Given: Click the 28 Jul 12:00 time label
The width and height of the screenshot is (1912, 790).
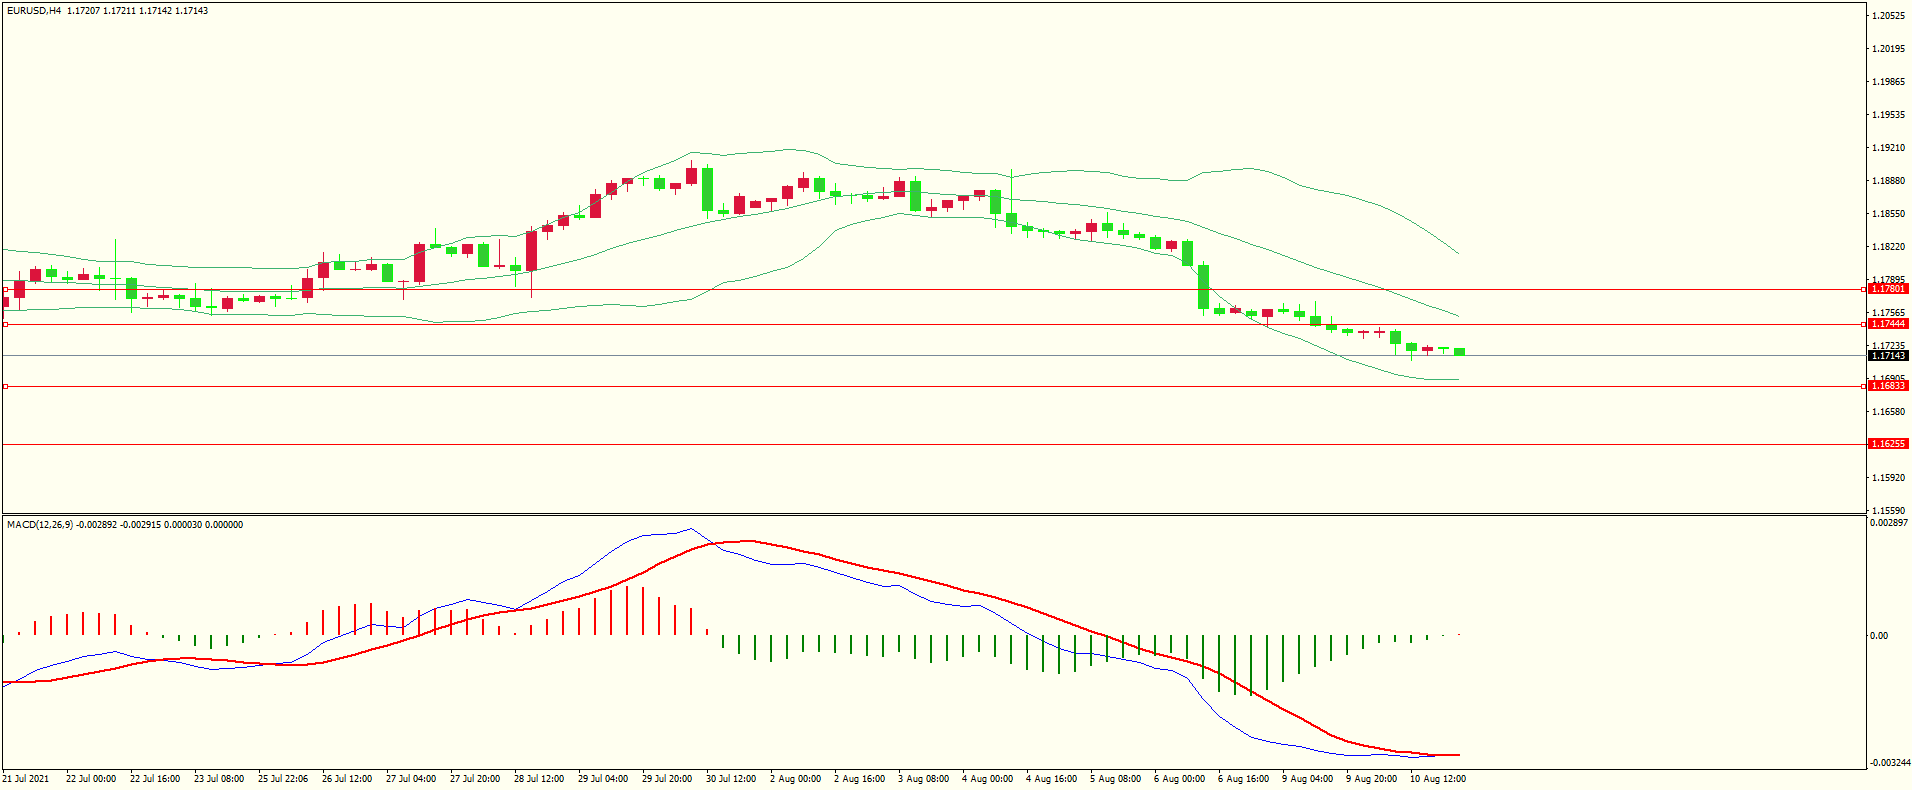Looking at the screenshot, I should (x=539, y=779).
